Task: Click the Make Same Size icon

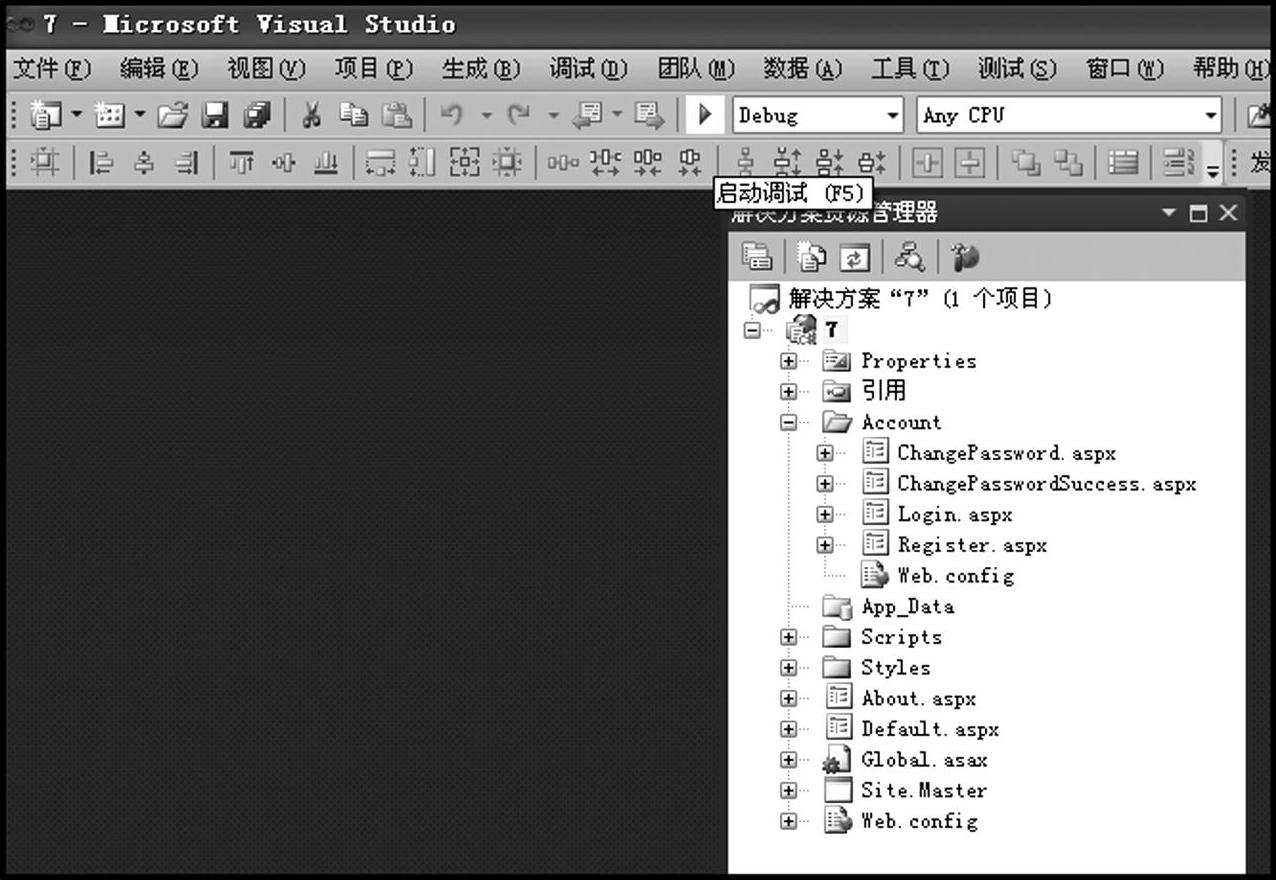Action: 464,162
